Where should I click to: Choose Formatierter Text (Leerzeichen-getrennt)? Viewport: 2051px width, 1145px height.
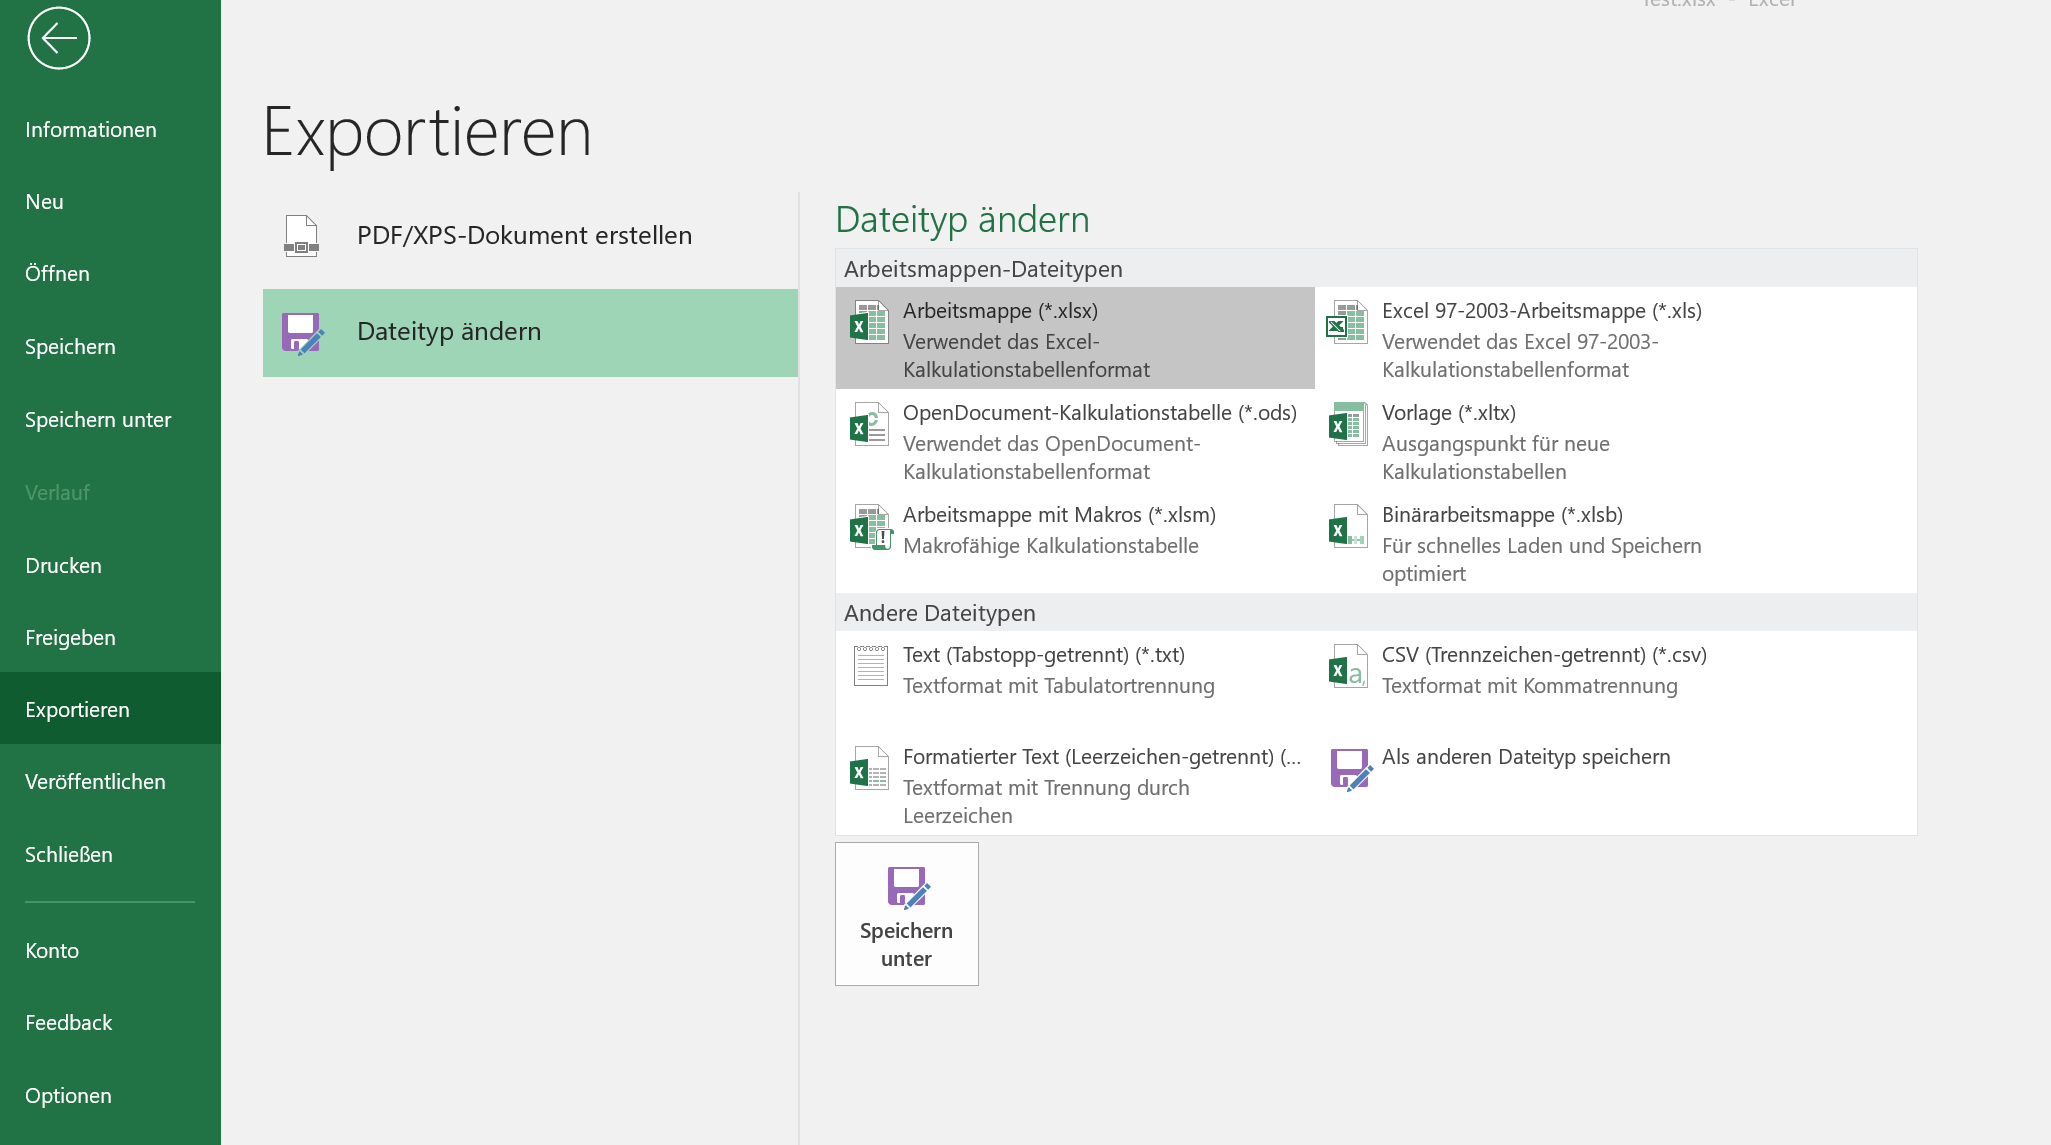tap(1075, 784)
